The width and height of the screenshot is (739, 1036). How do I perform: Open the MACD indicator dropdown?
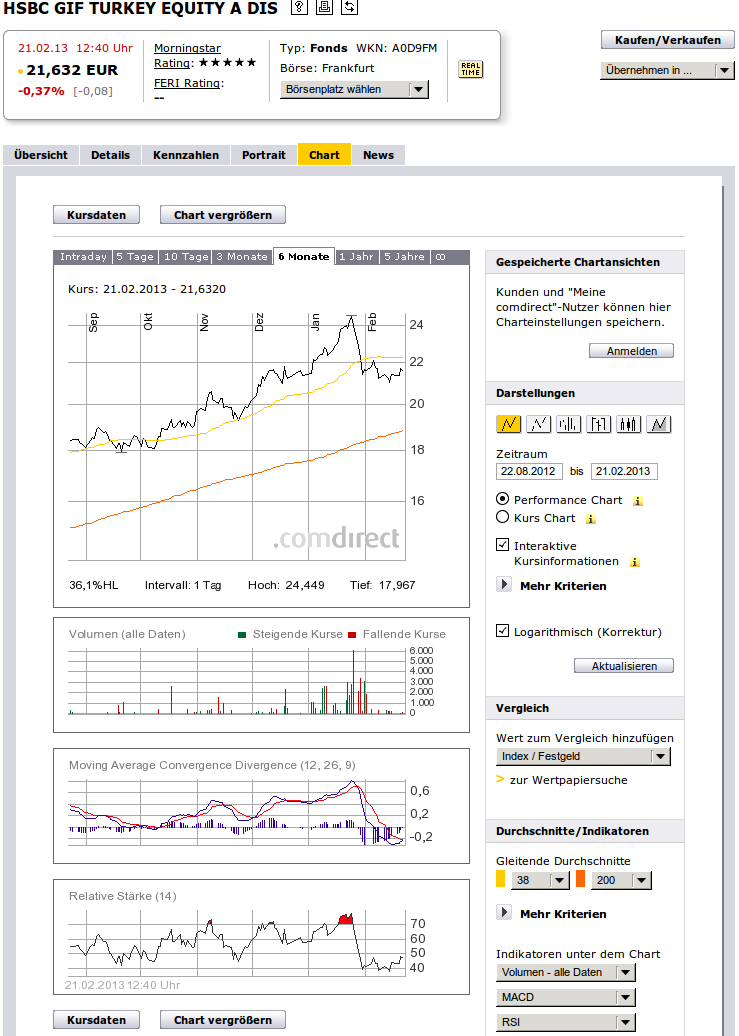tap(566, 997)
